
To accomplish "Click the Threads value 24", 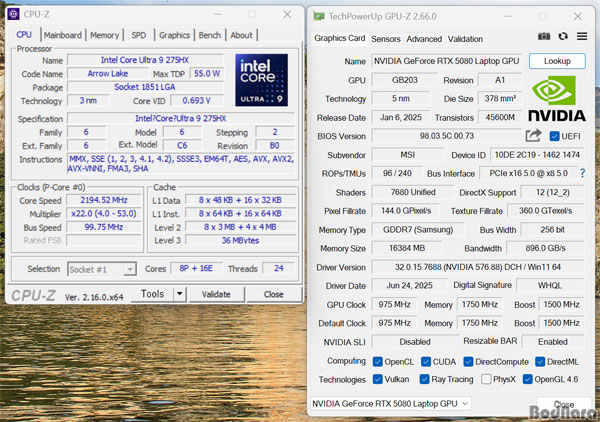I will coord(279,268).
